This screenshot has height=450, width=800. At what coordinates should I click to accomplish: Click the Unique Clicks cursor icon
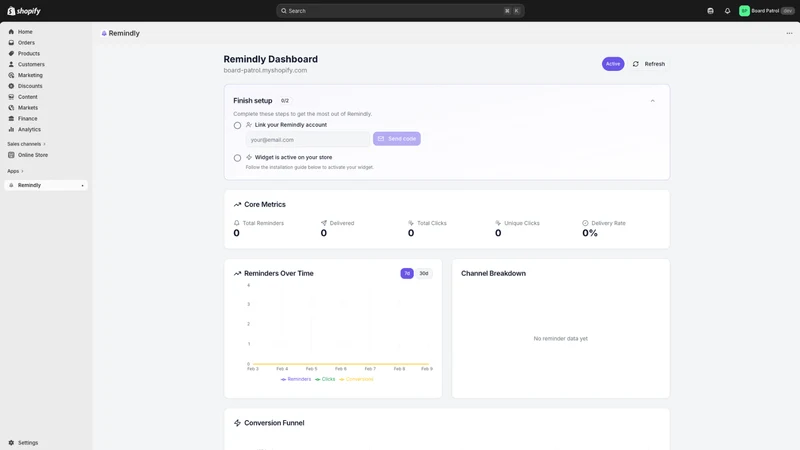(x=498, y=223)
